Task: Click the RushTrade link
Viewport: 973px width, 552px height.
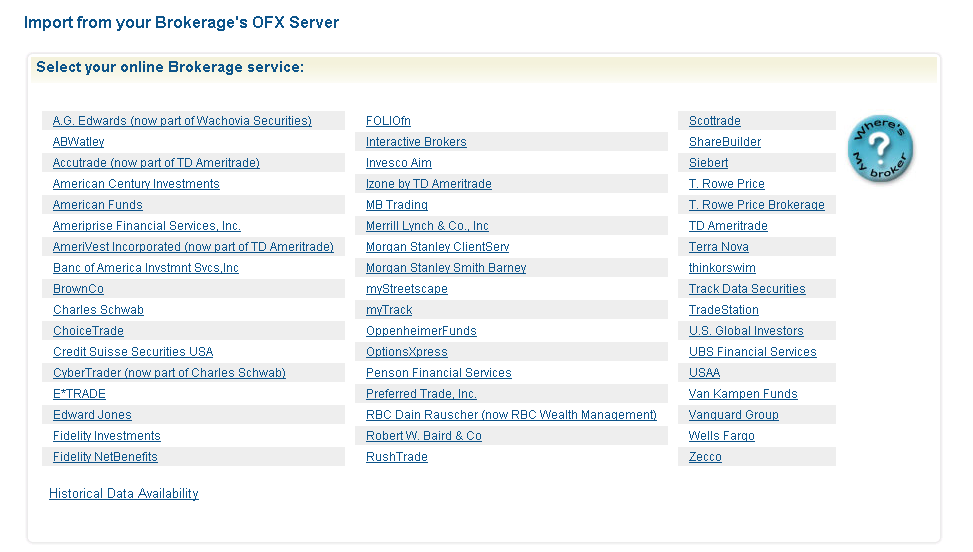Action: [397, 457]
